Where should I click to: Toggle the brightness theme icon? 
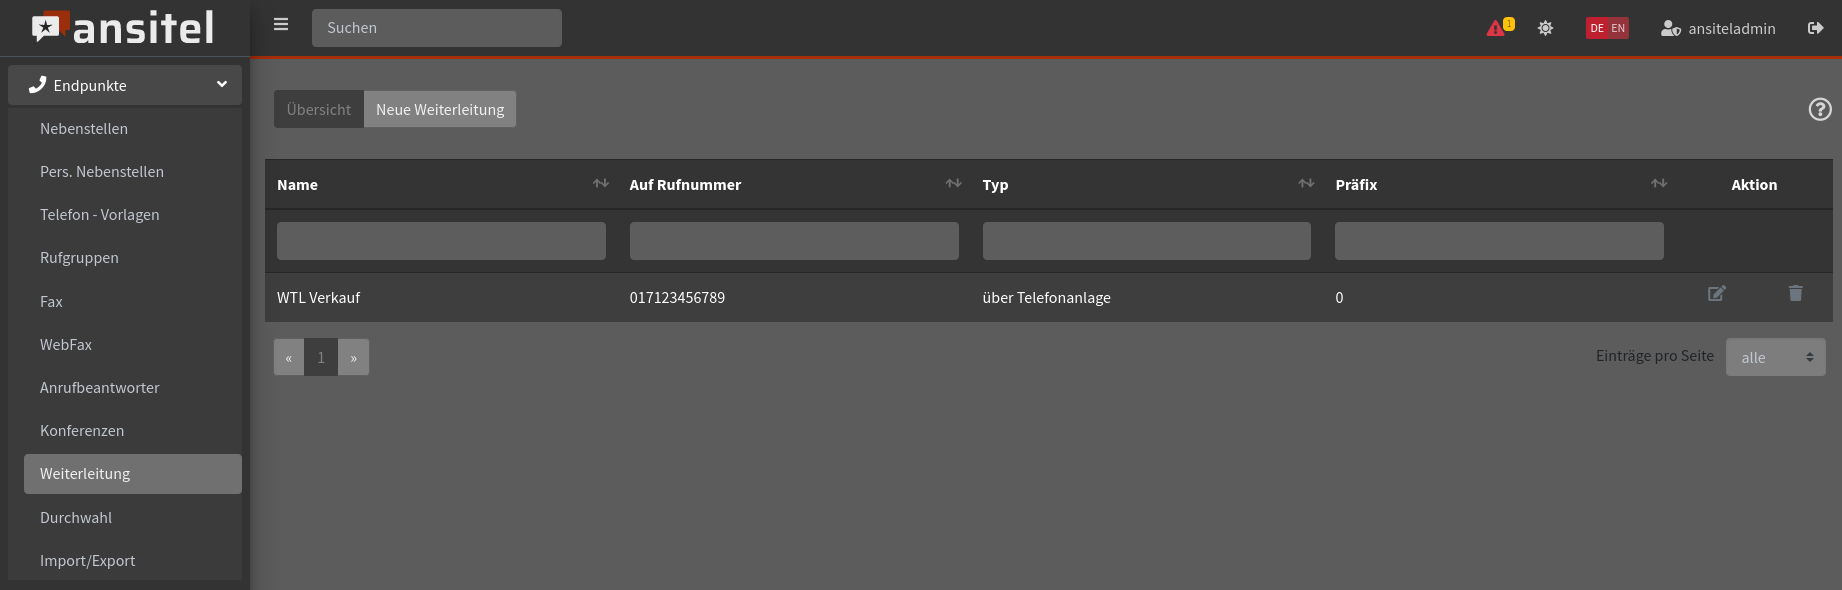[x=1545, y=28]
